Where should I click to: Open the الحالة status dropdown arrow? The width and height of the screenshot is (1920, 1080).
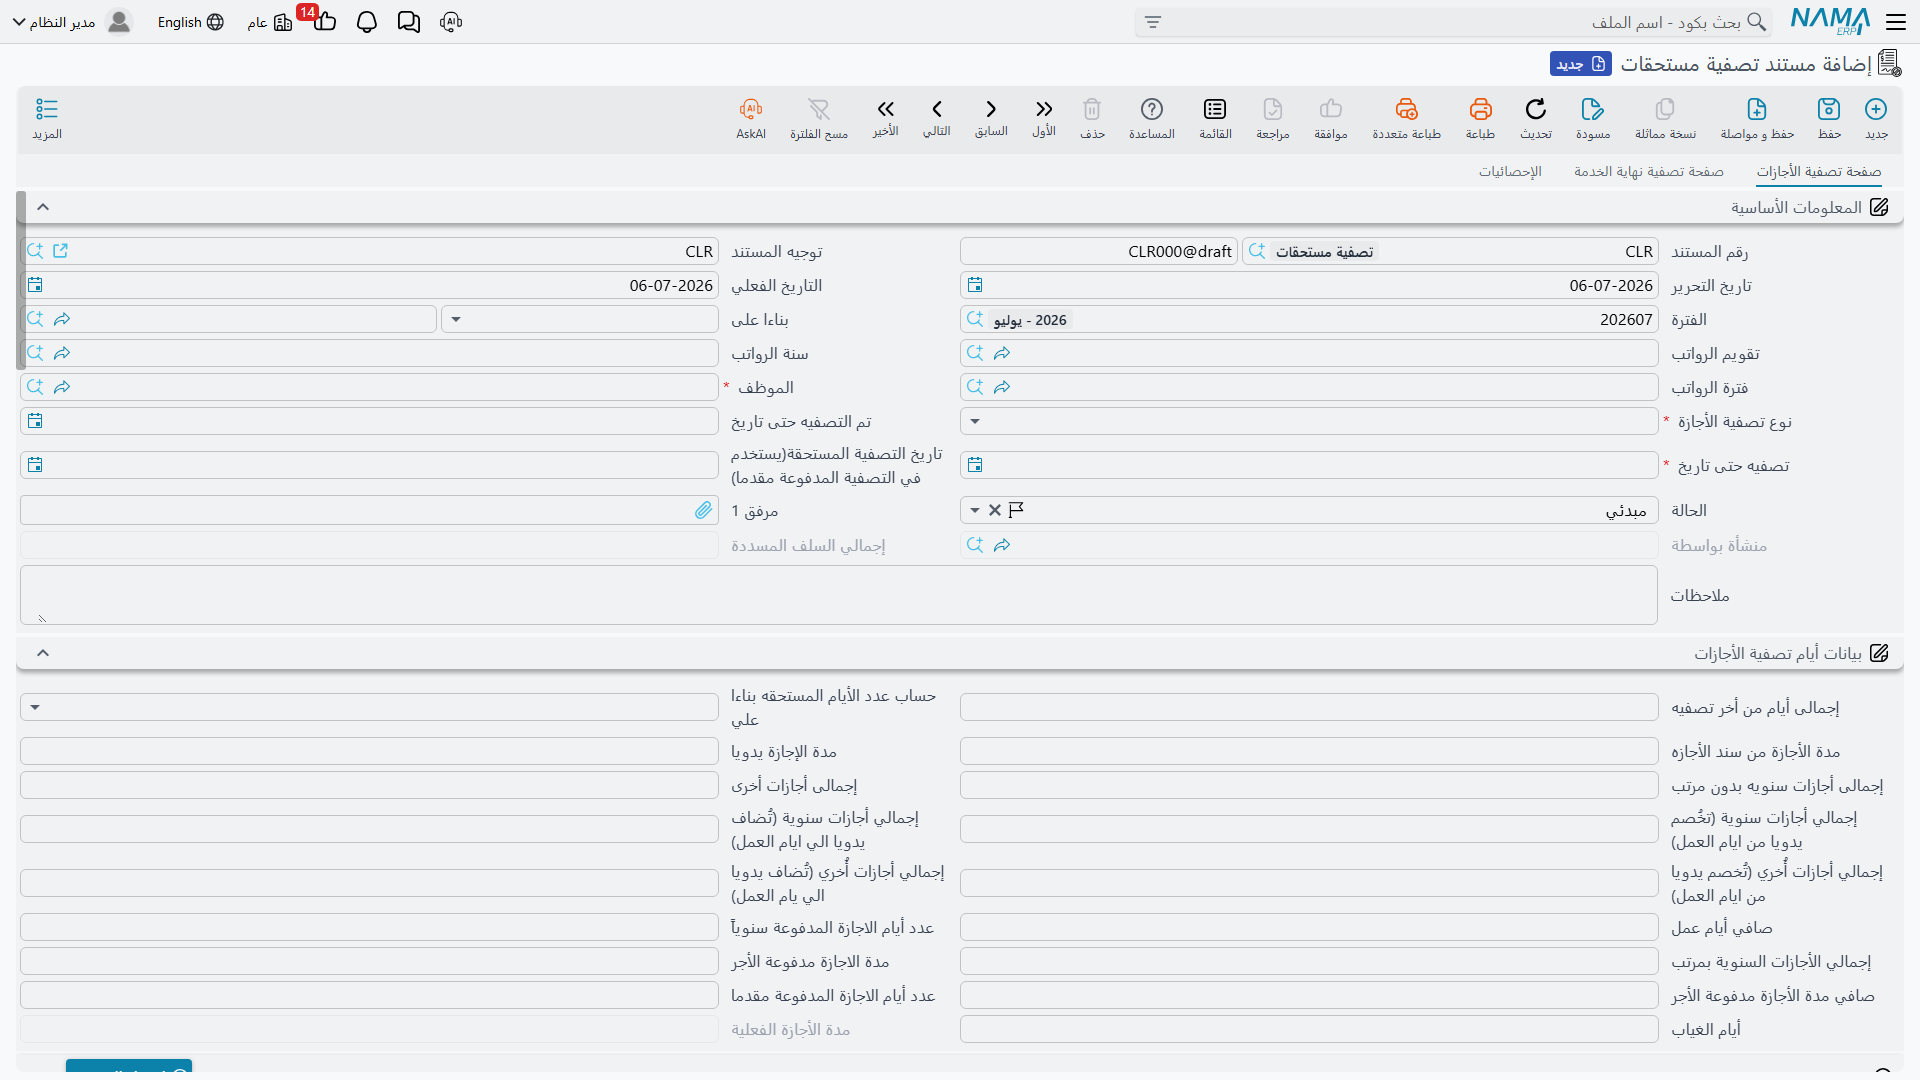click(x=975, y=510)
